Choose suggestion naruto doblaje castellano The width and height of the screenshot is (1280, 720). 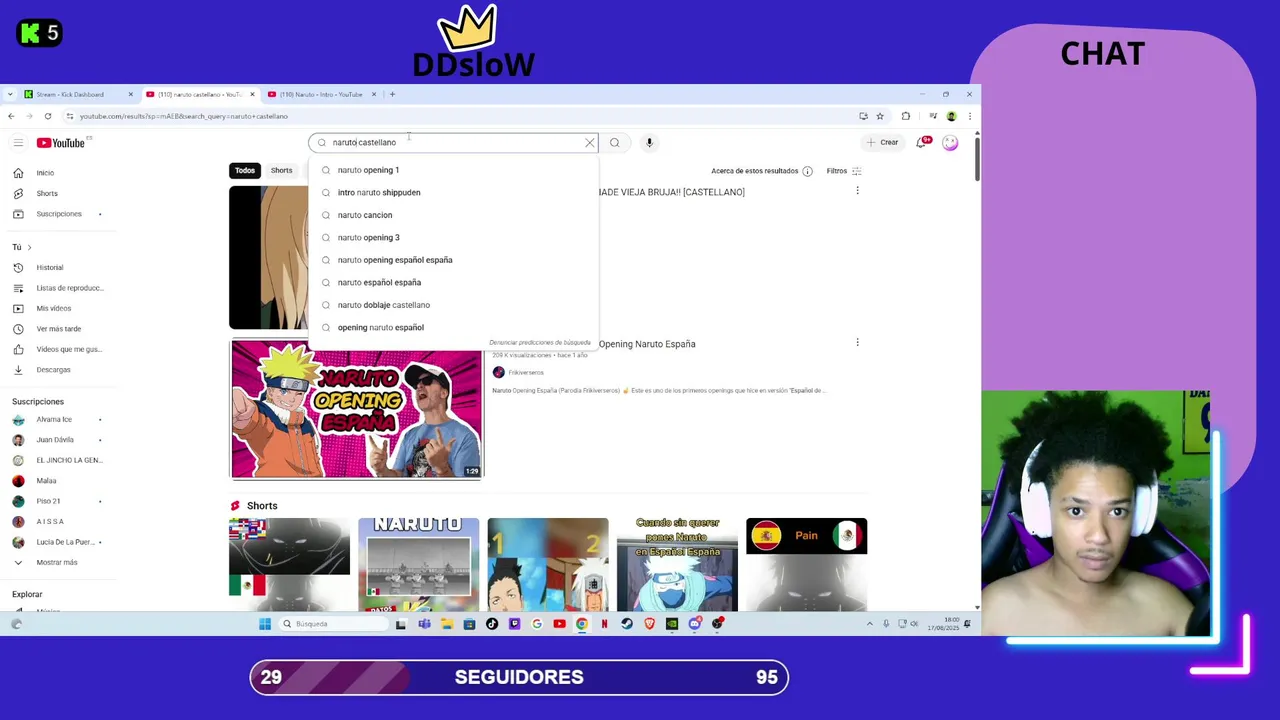(x=453, y=305)
